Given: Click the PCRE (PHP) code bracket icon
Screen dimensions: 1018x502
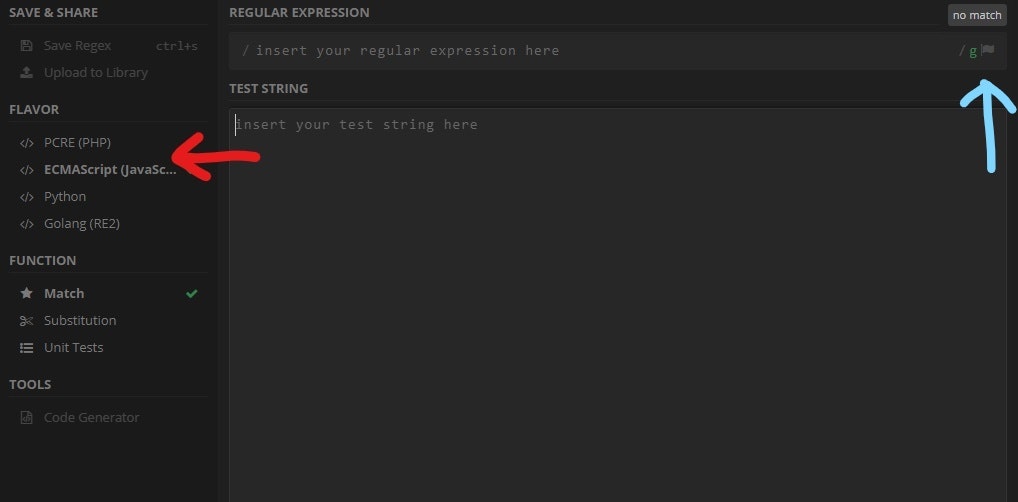Looking at the screenshot, I should pos(26,143).
